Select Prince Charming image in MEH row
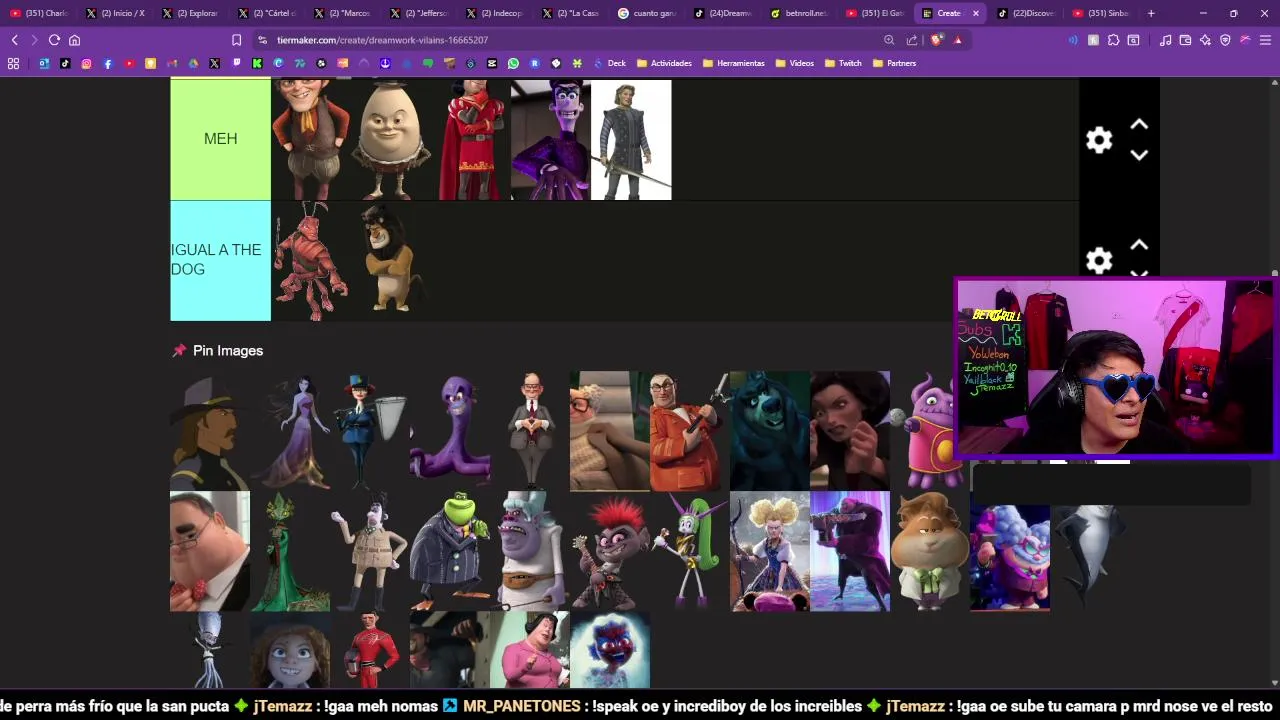This screenshot has width=1280, height=720. coord(631,140)
